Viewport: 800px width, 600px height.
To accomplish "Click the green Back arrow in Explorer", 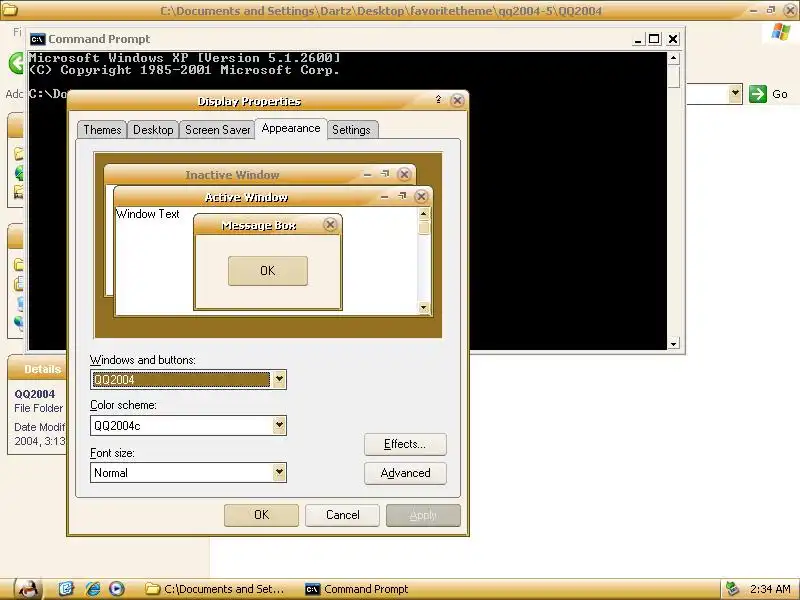I will pos(16,63).
